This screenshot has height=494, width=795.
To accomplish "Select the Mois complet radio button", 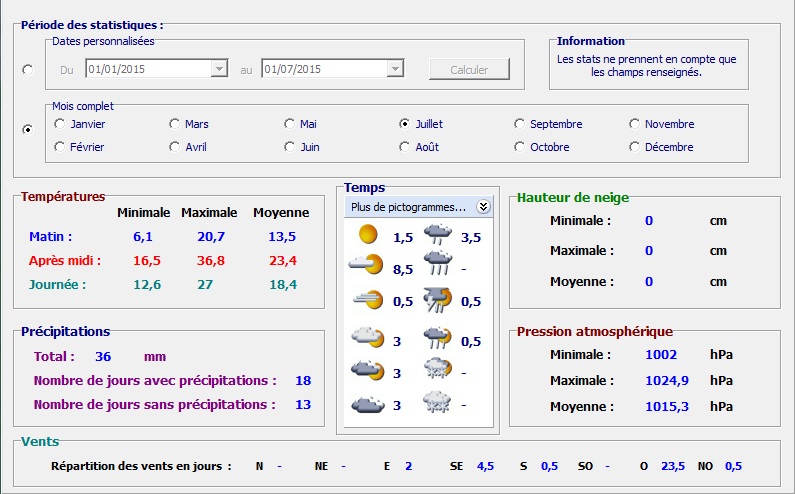I will click(28, 130).
